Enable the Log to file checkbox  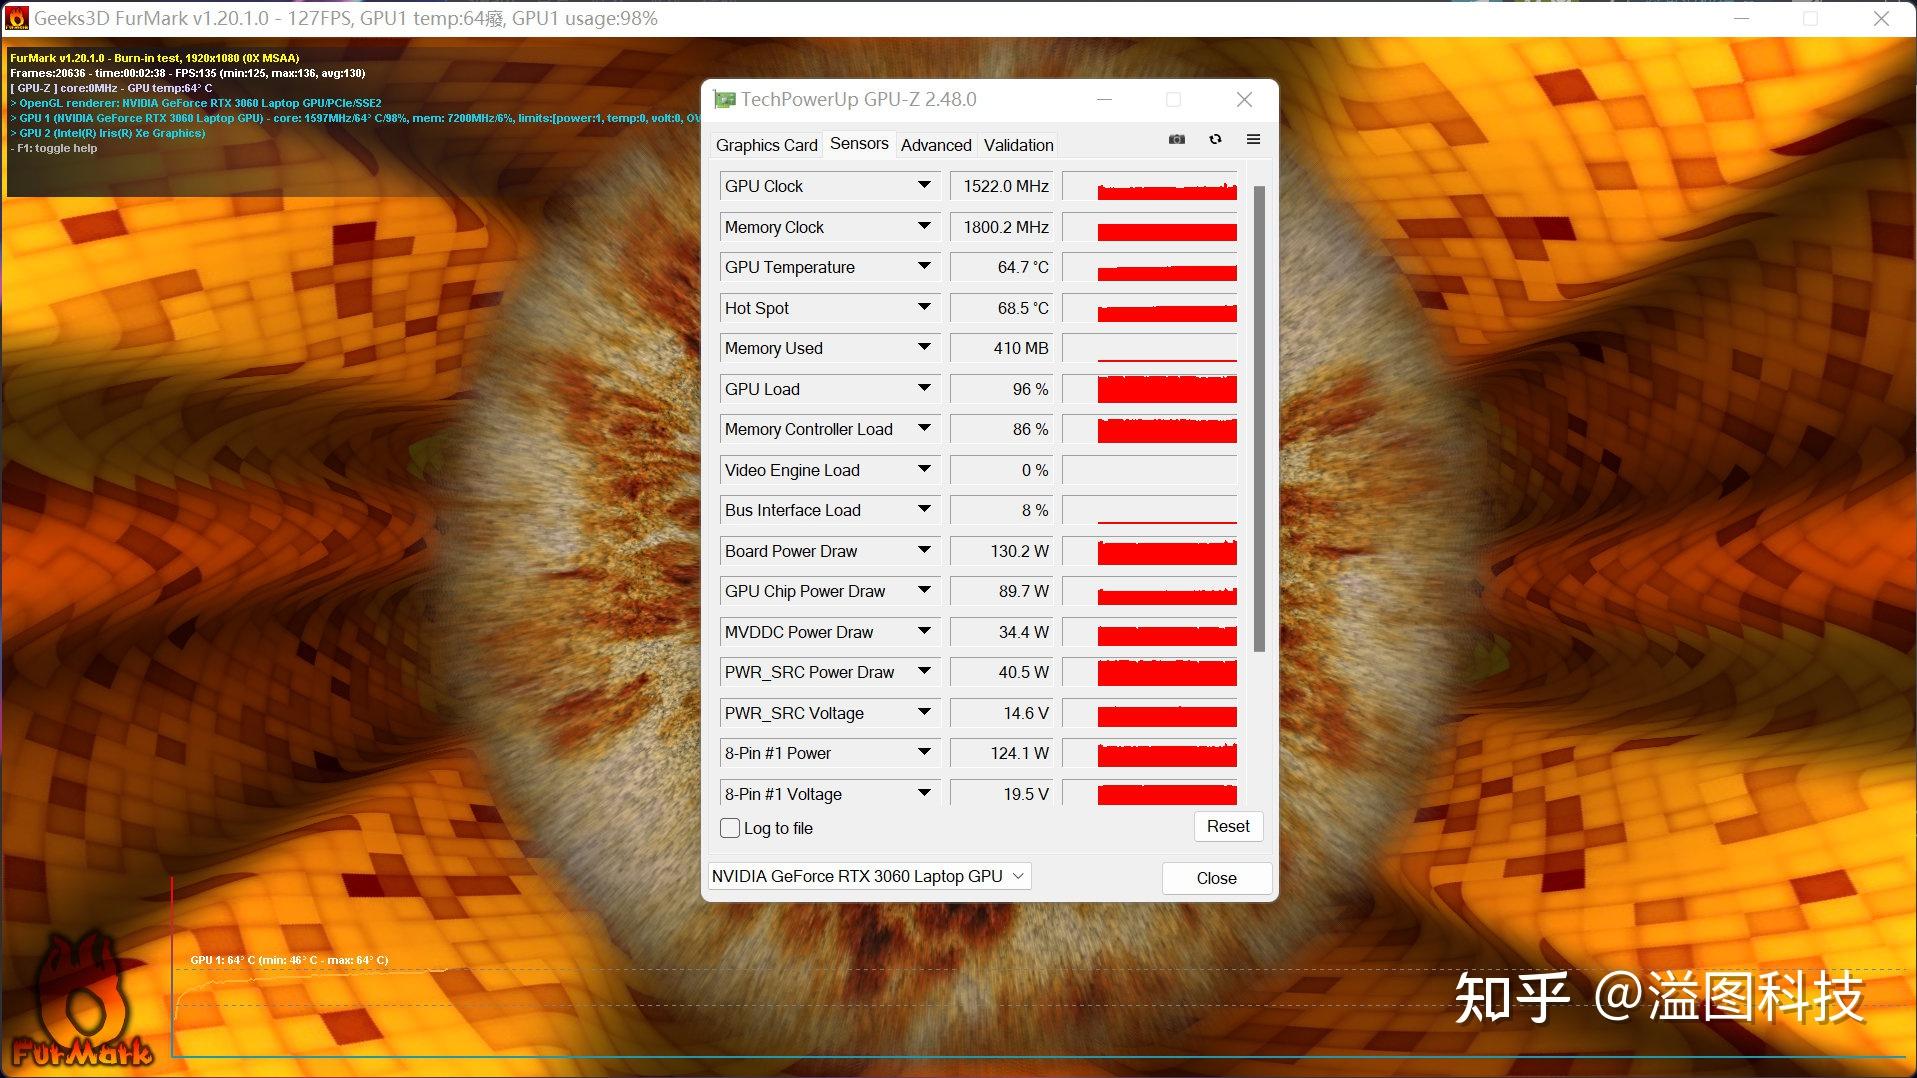pyautogui.click(x=730, y=828)
